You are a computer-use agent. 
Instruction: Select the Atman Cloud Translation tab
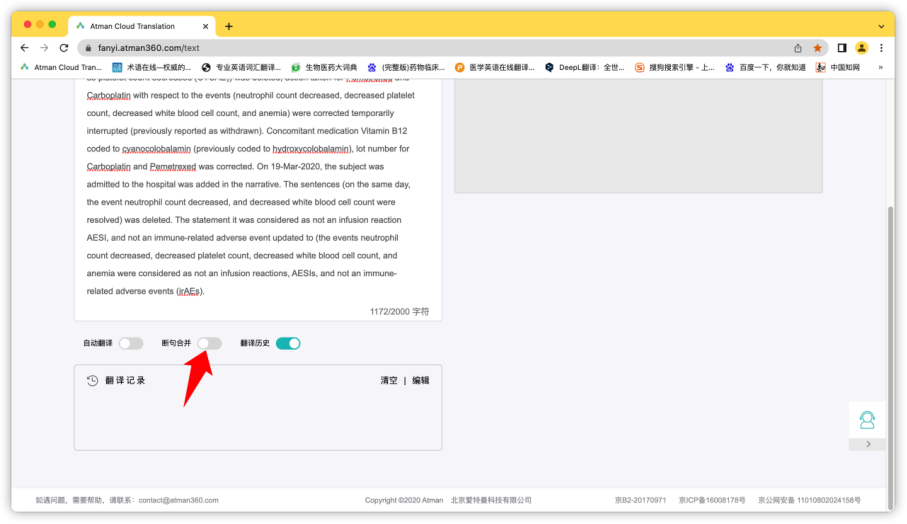pos(142,26)
